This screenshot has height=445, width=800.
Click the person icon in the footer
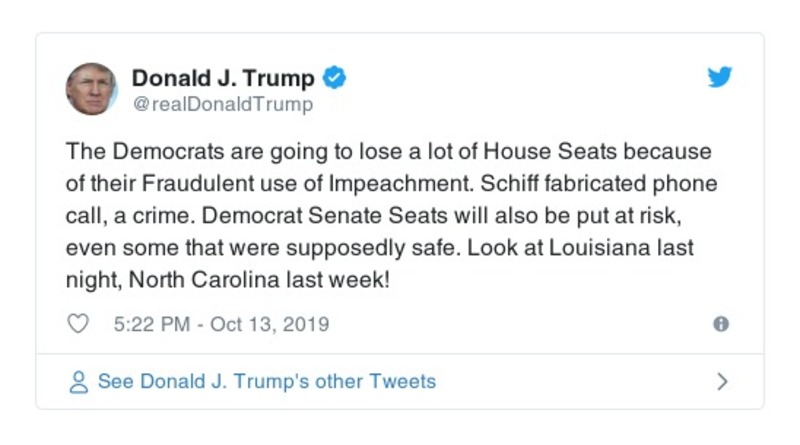click(x=78, y=382)
